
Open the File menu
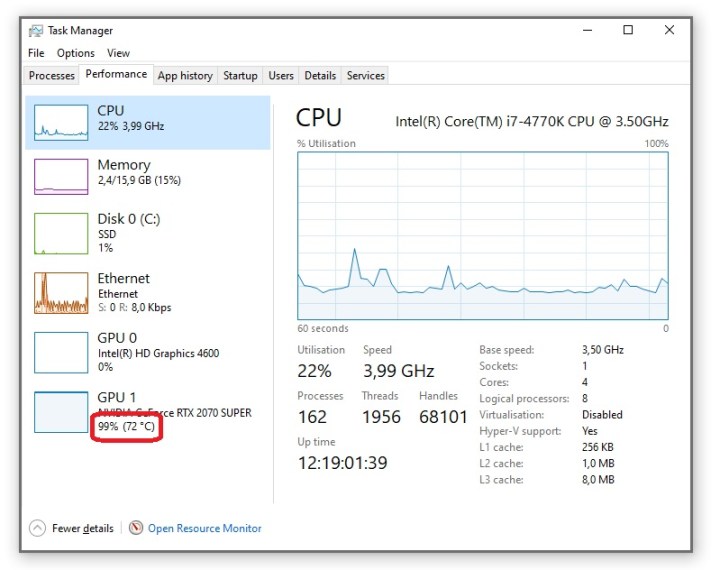click(36, 53)
